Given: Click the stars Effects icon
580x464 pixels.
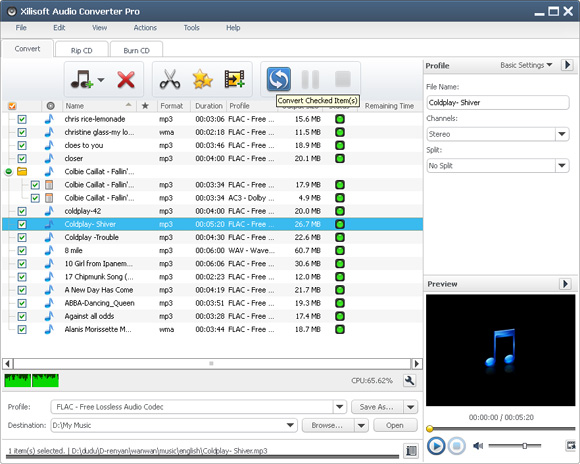Looking at the screenshot, I should (x=202, y=79).
